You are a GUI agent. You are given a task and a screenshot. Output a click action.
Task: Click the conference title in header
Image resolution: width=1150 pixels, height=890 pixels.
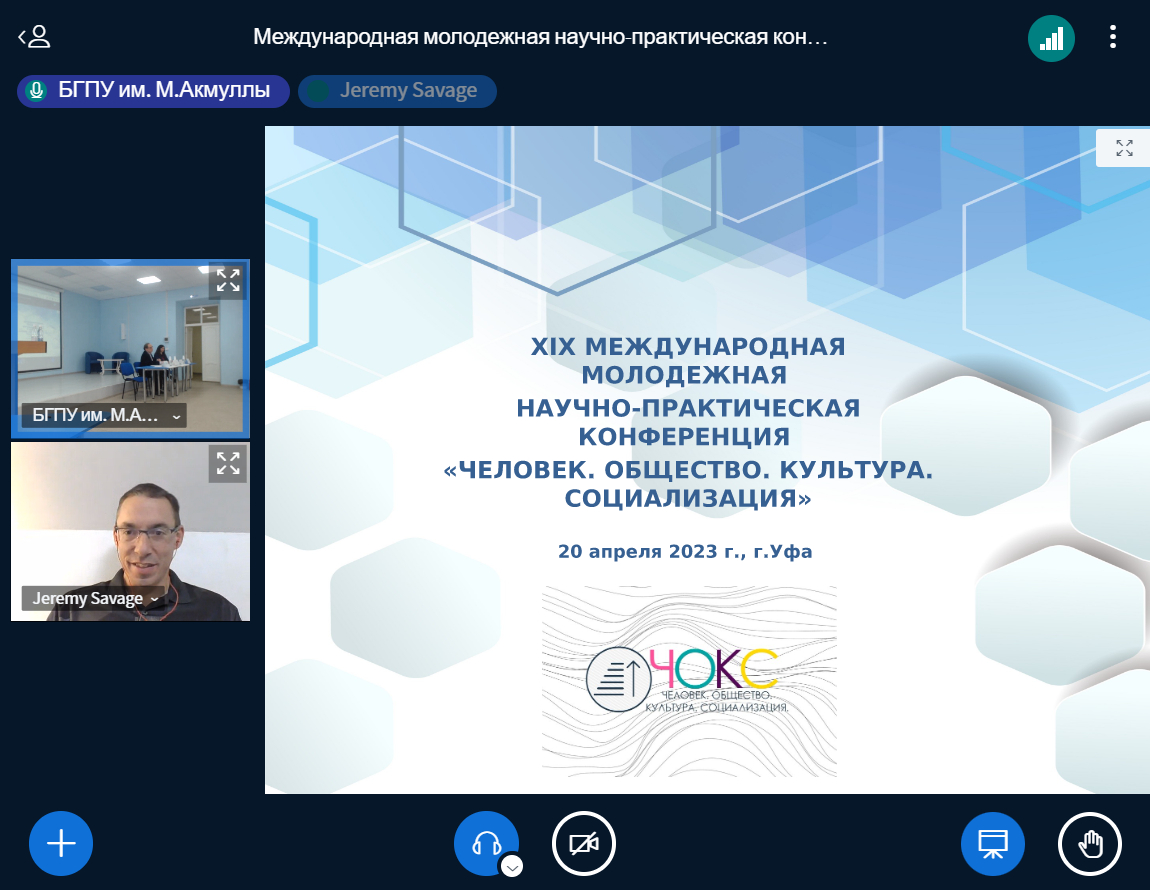(x=540, y=38)
